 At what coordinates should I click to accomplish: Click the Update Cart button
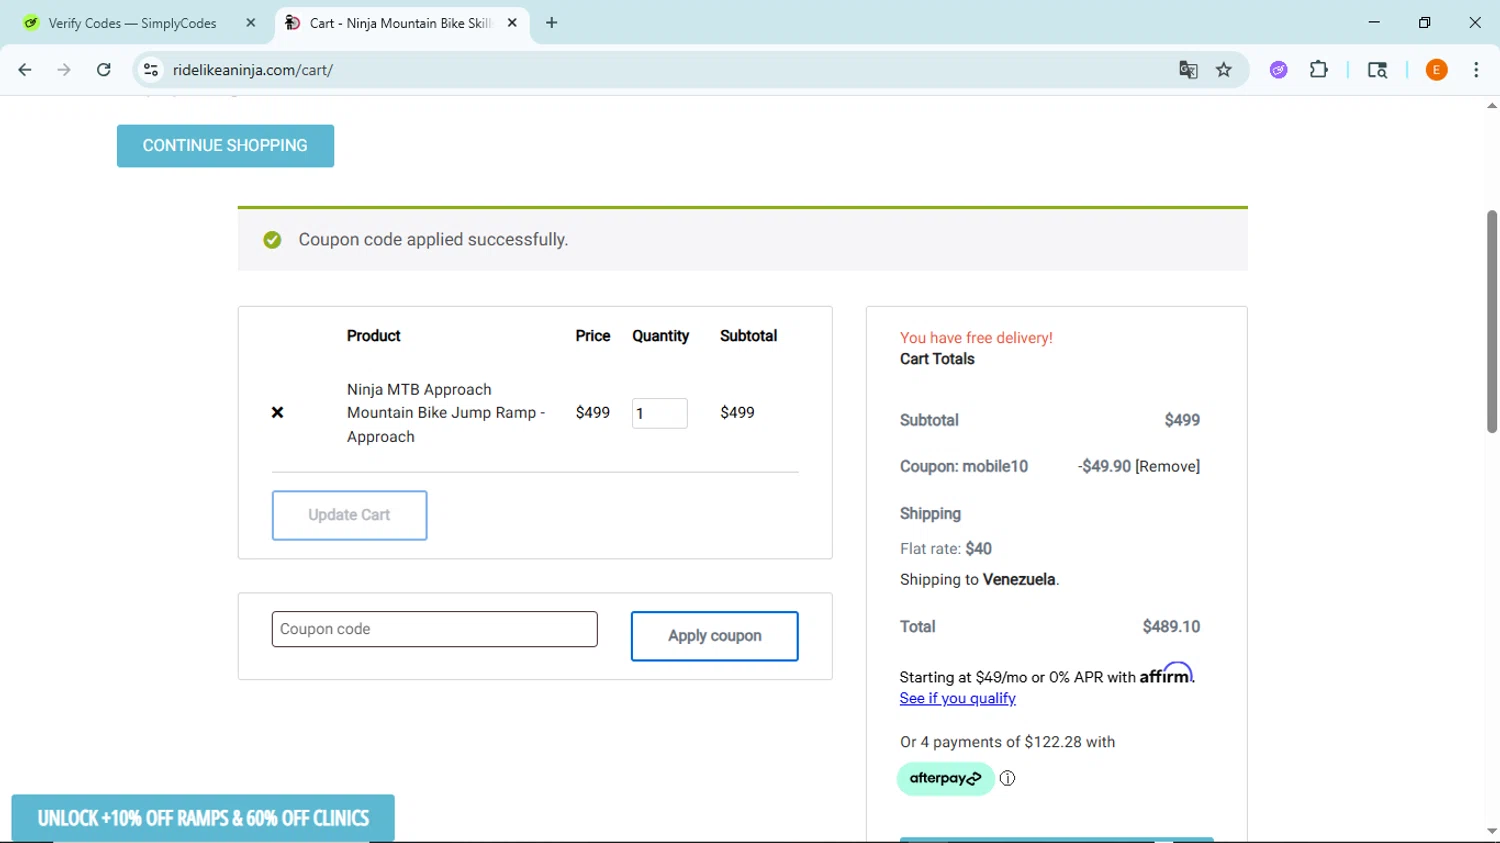(x=349, y=515)
